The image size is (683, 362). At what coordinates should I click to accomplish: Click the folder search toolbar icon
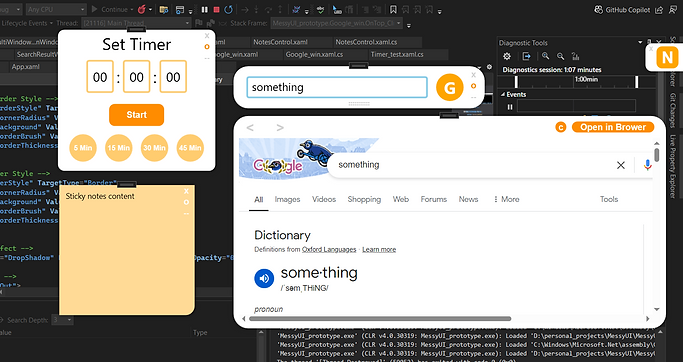pyautogui.click(x=164, y=10)
